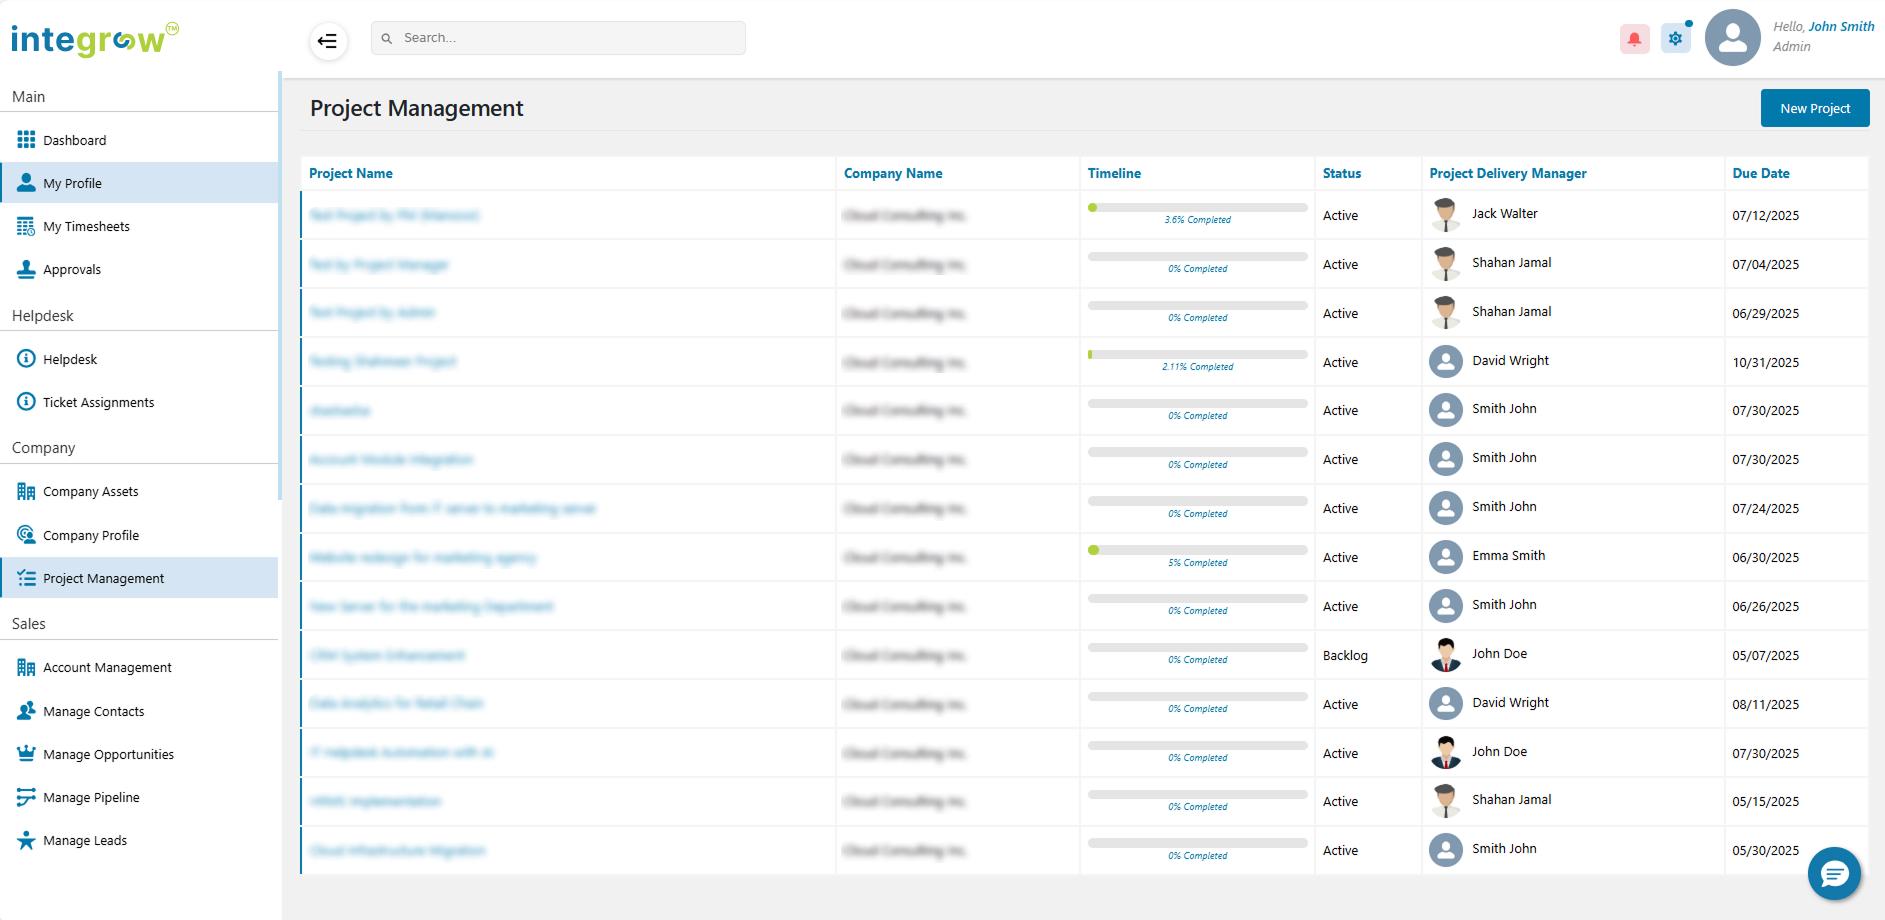Click the red notification bell icon

(1634, 39)
